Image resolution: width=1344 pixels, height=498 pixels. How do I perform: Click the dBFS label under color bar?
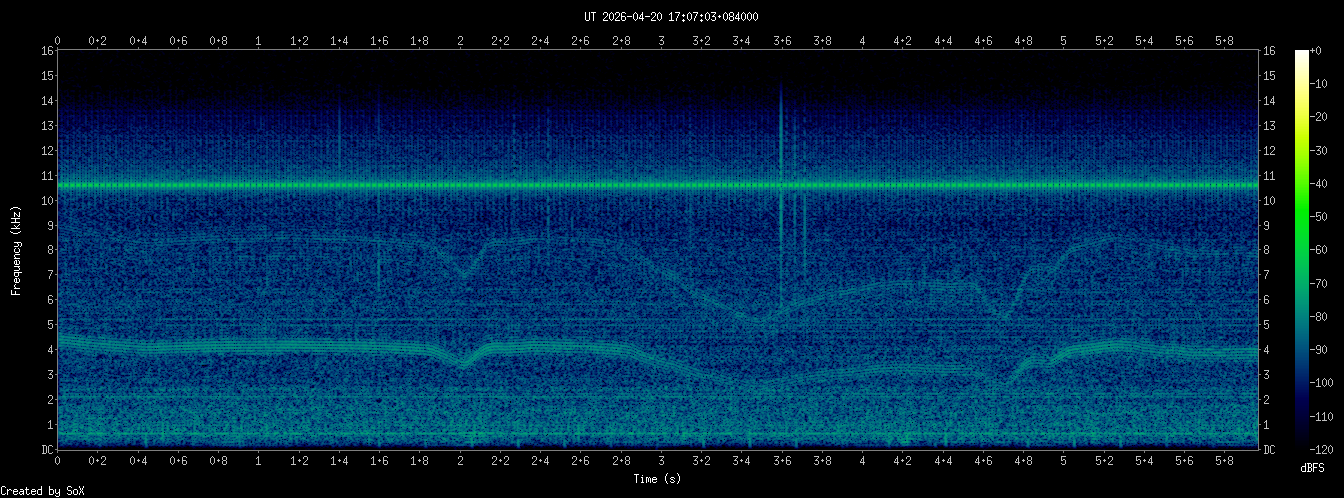pyautogui.click(x=1312, y=467)
